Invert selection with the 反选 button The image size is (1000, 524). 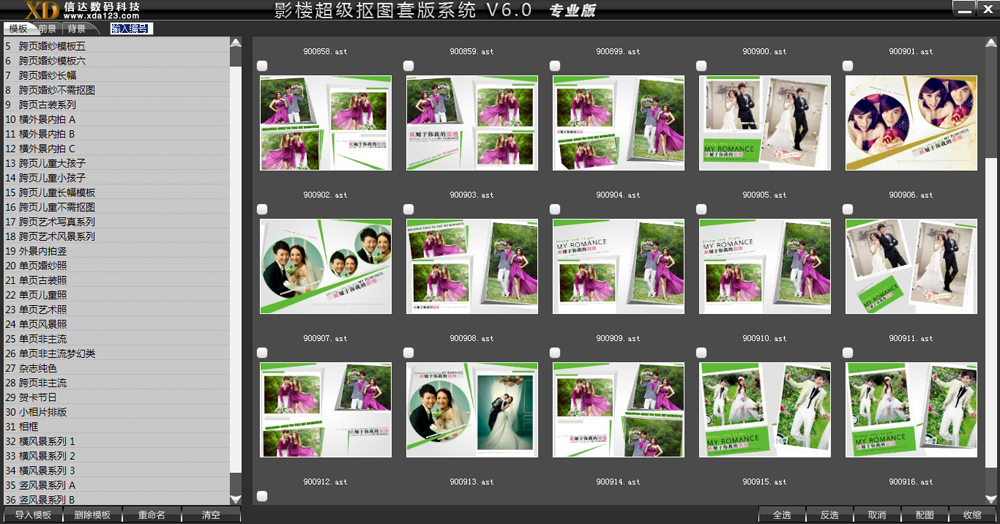[830, 515]
